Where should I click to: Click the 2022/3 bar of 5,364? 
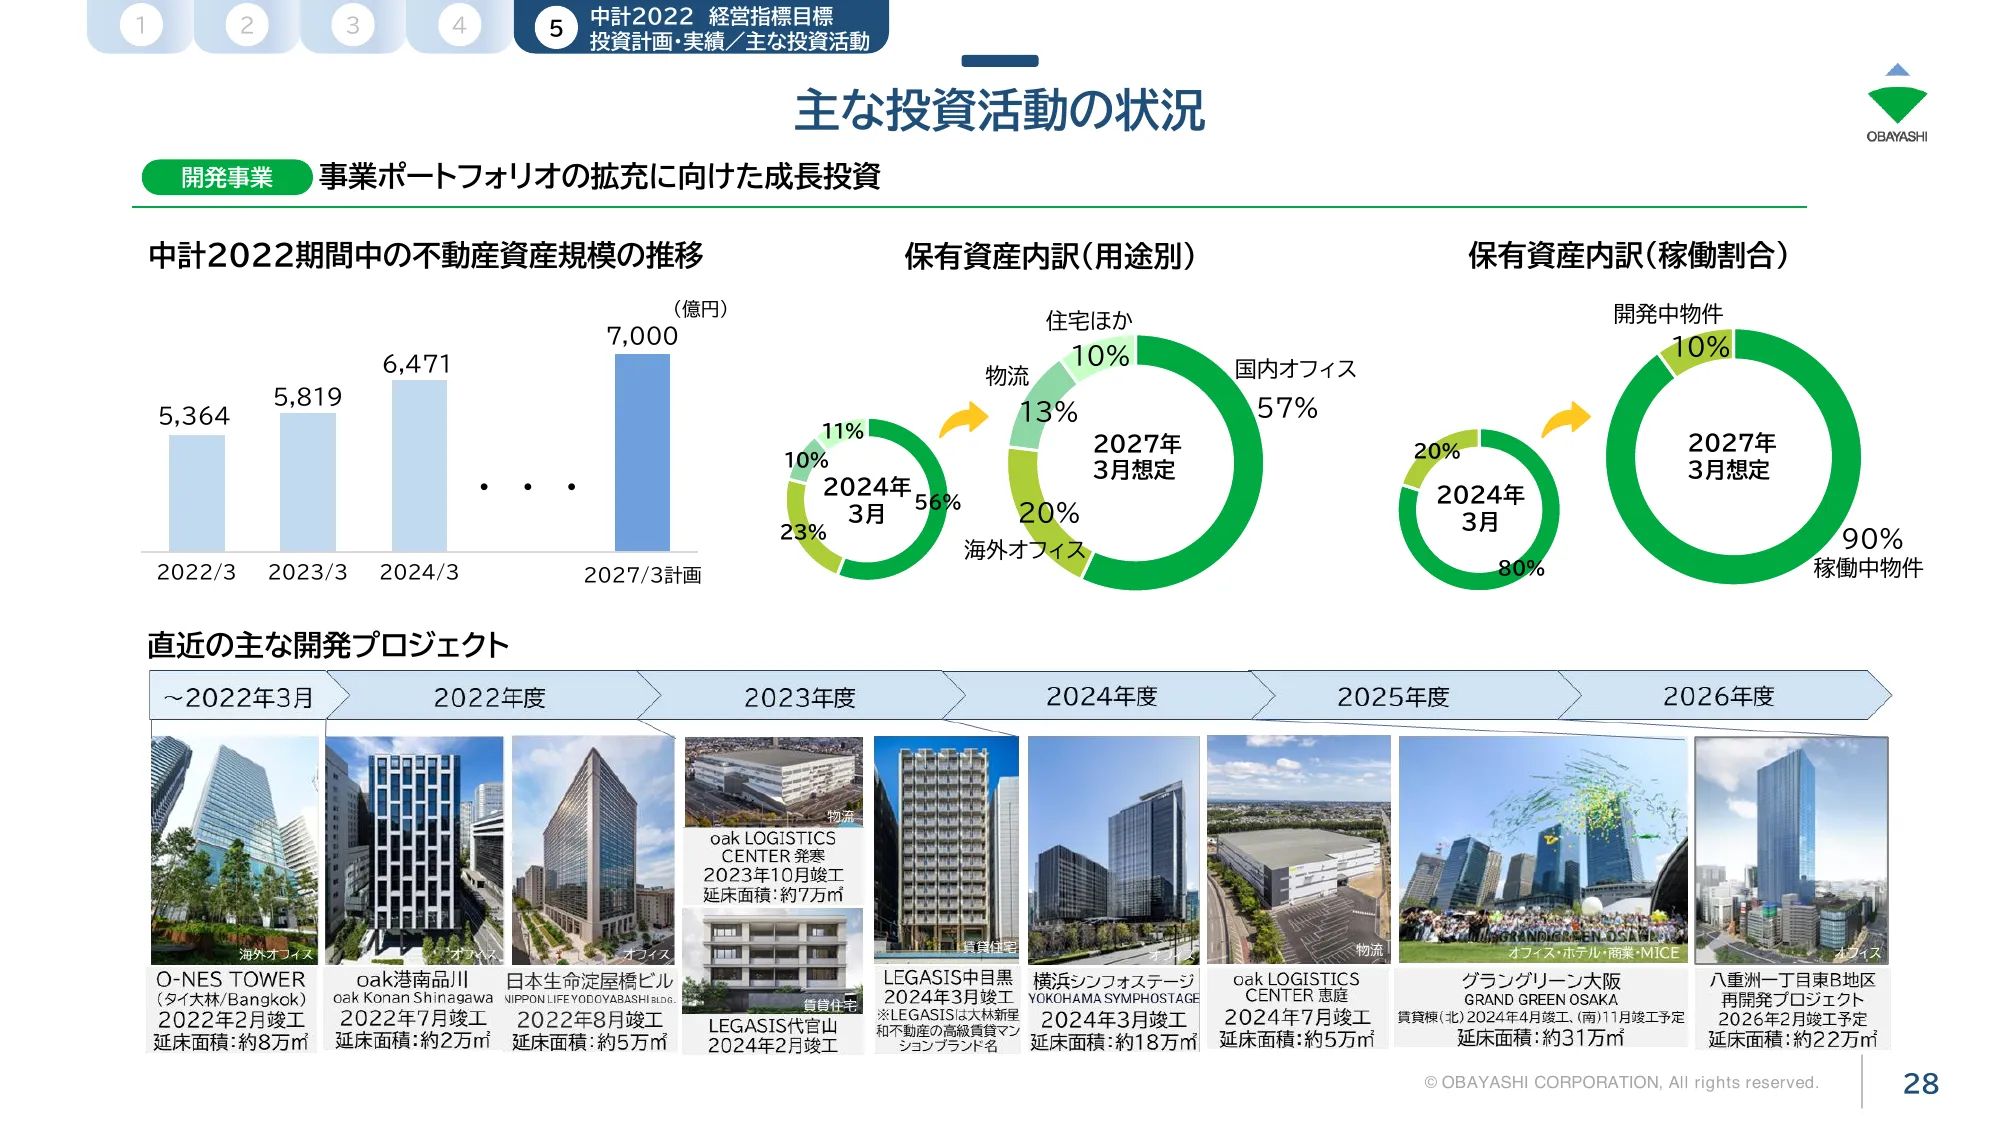tap(196, 492)
